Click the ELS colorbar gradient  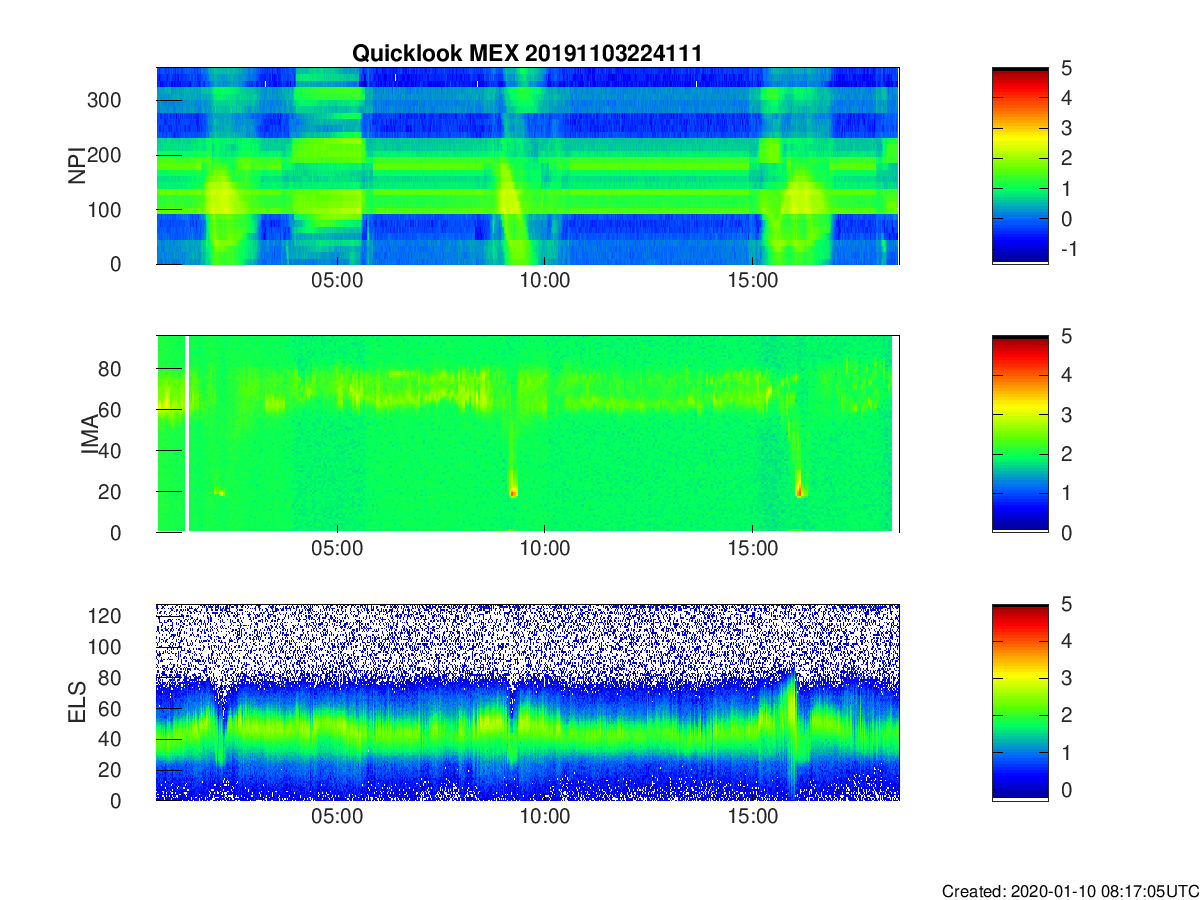tap(1020, 702)
